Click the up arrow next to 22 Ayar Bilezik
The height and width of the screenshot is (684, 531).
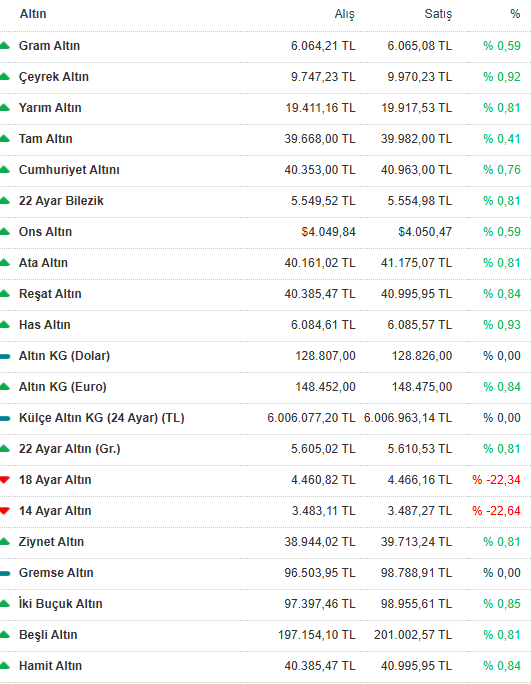pyautogui.click(x=4, y=200)
